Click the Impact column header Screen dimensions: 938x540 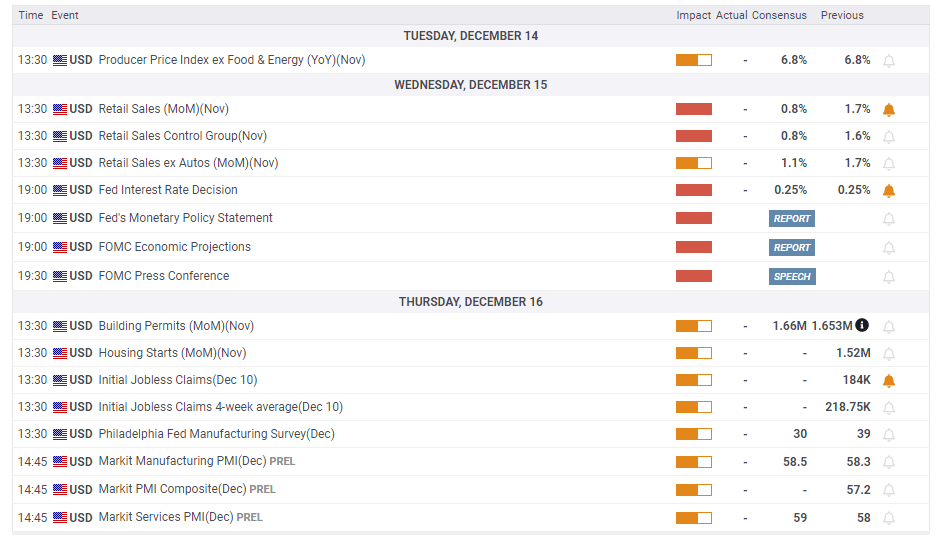pyautogui.click(x=693, y=15)
